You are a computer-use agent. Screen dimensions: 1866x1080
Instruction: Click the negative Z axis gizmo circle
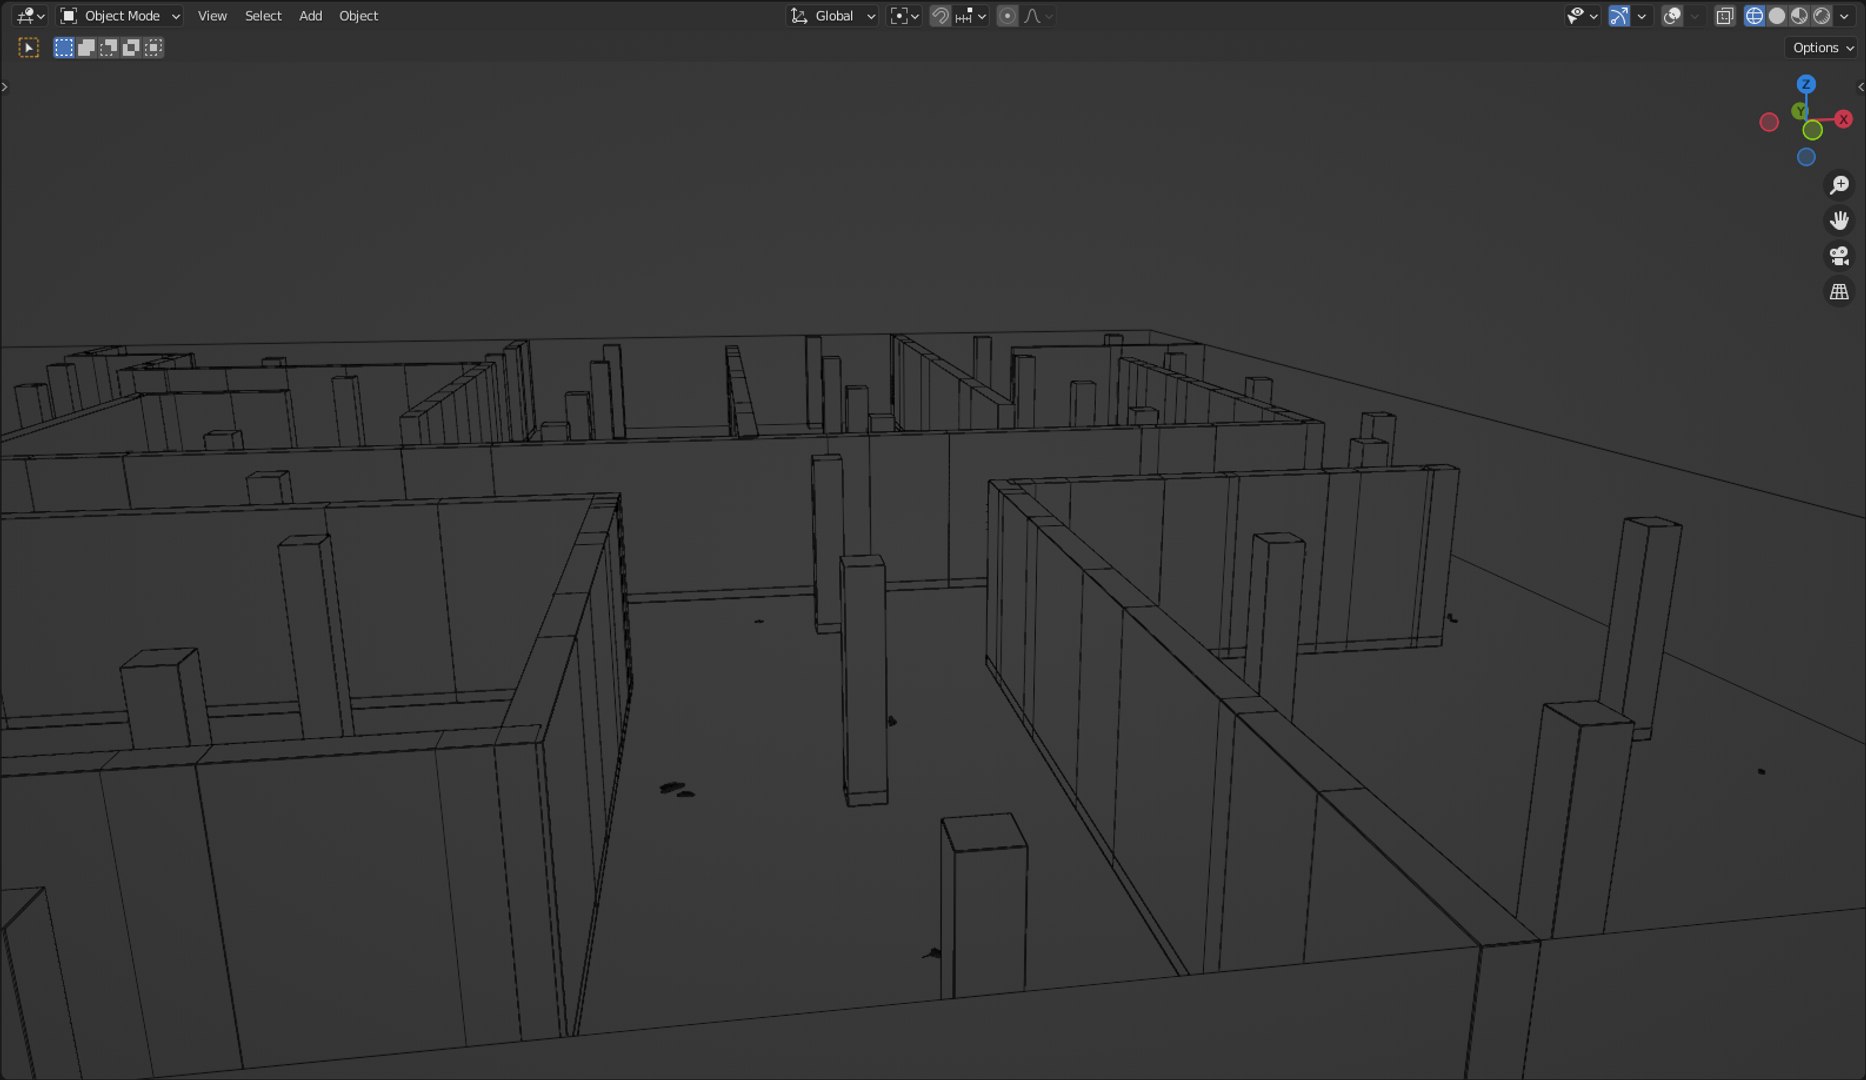(x=1806, y=157)
